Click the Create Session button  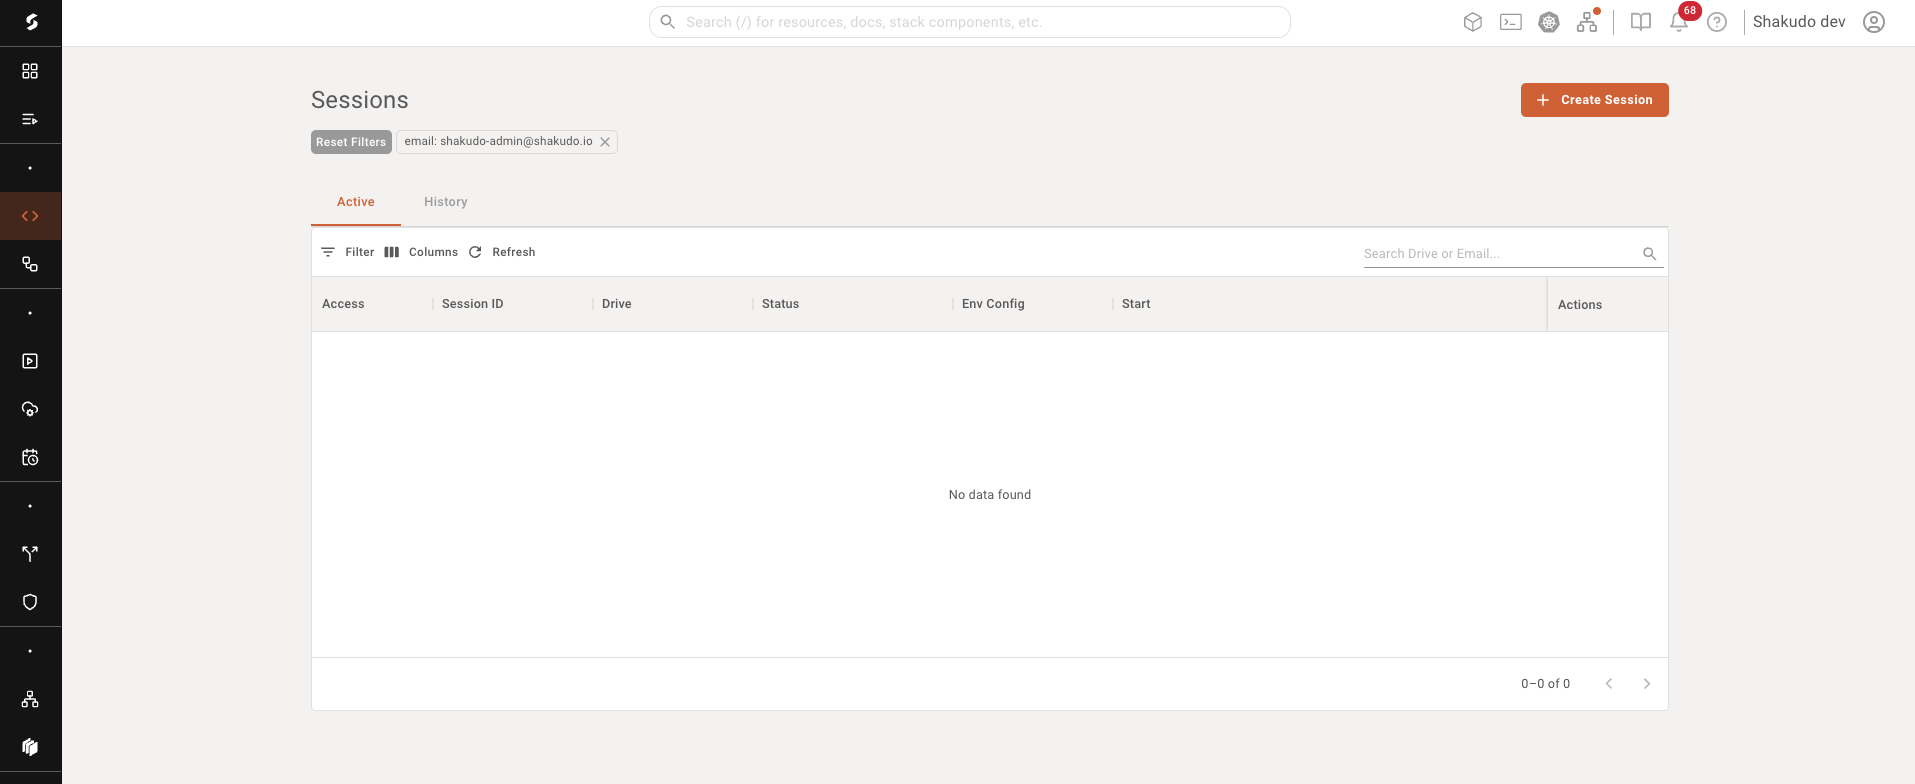pyautogui.click(x=1595, y=100)
